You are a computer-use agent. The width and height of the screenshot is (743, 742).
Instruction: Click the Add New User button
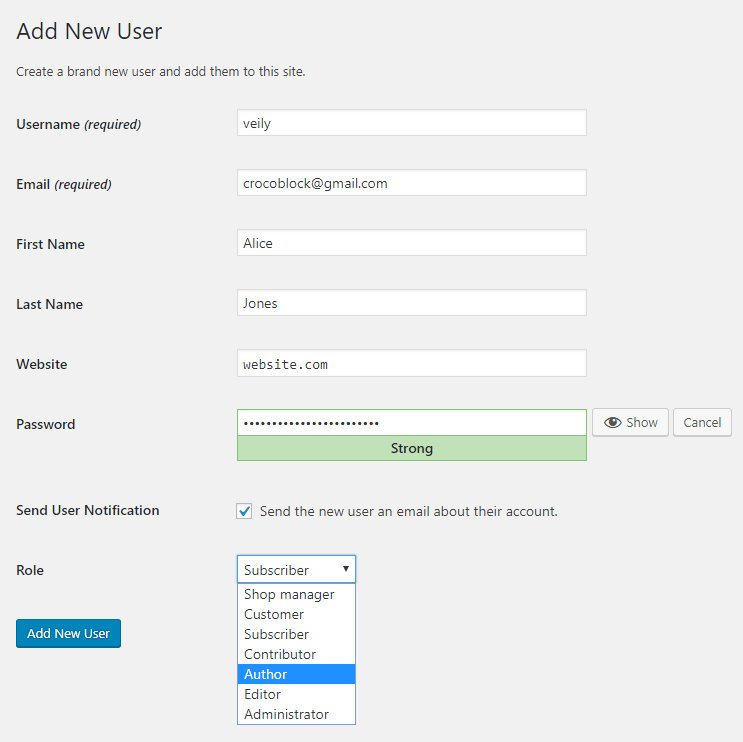[x=68, y=633]
